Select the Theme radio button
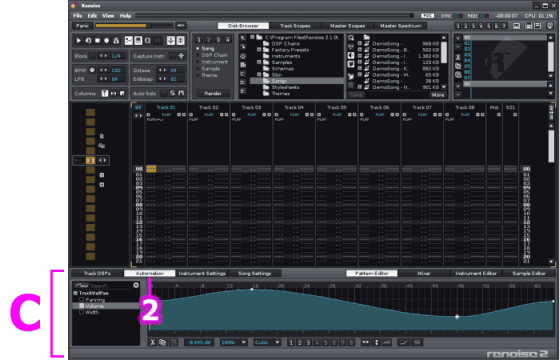 coord(198,75)
